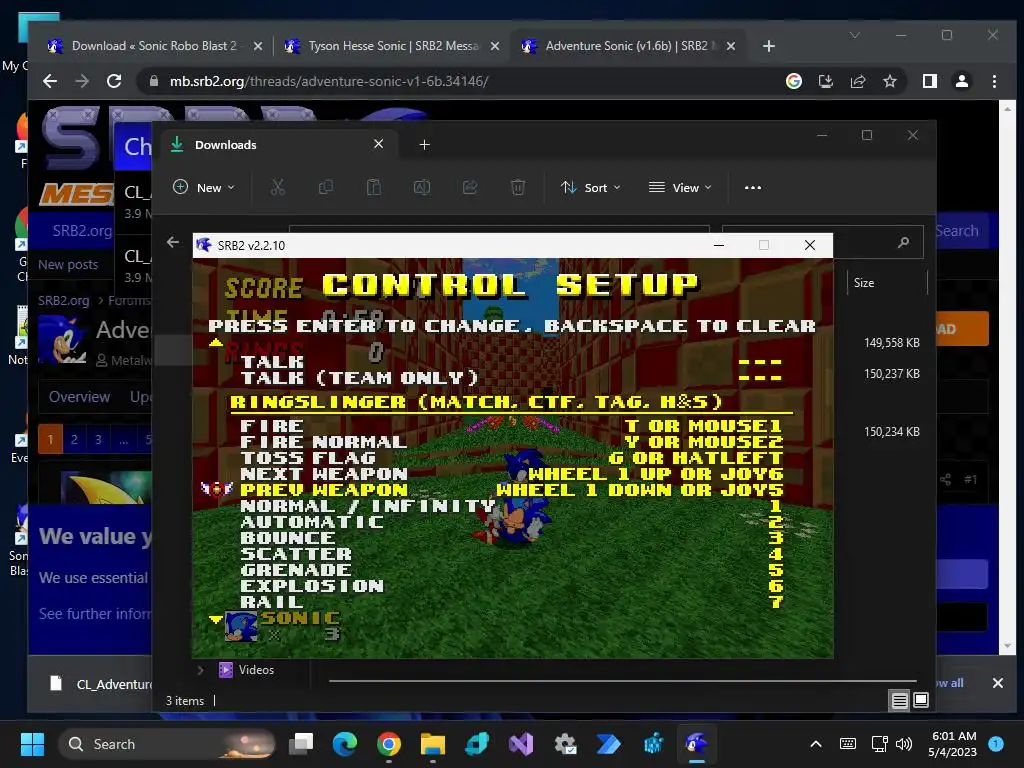Viewport: 1024px width, 768px height.
Task: Click the Paste icon in File Explorer
Action: (374, 187)
